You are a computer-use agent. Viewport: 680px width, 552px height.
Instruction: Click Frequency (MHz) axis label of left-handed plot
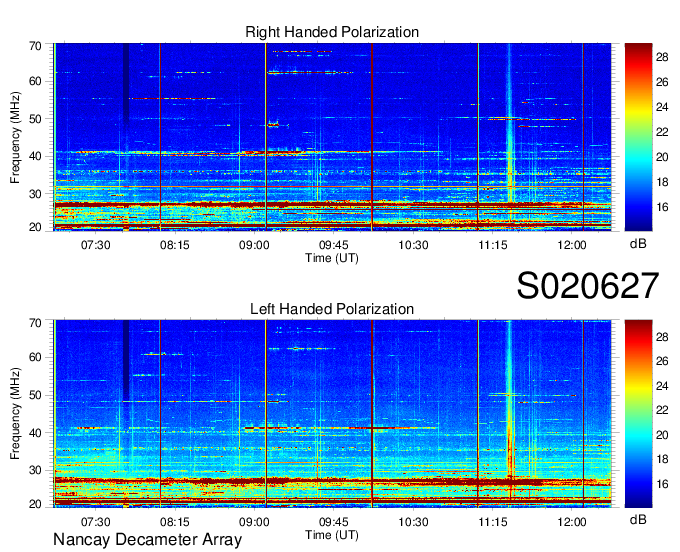15,414
